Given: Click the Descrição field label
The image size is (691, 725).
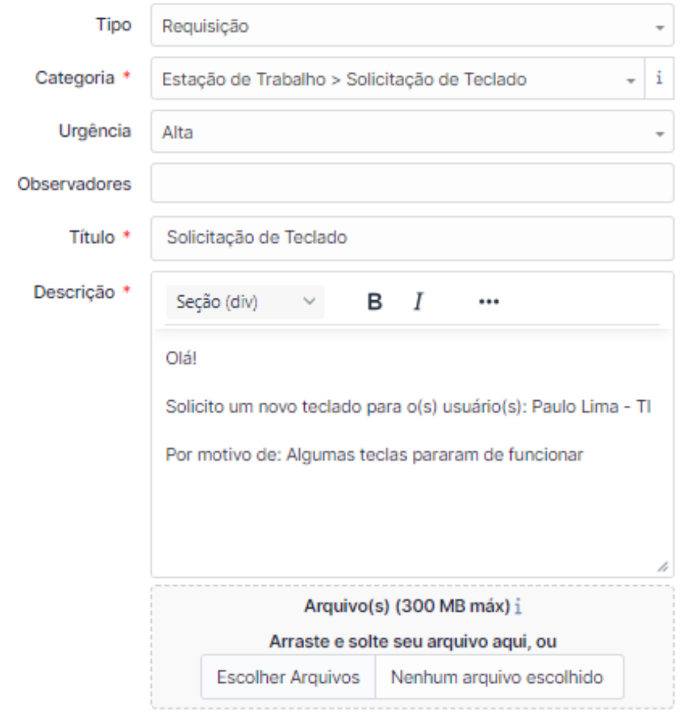Looking at the screenshot, I should point(74,292).
